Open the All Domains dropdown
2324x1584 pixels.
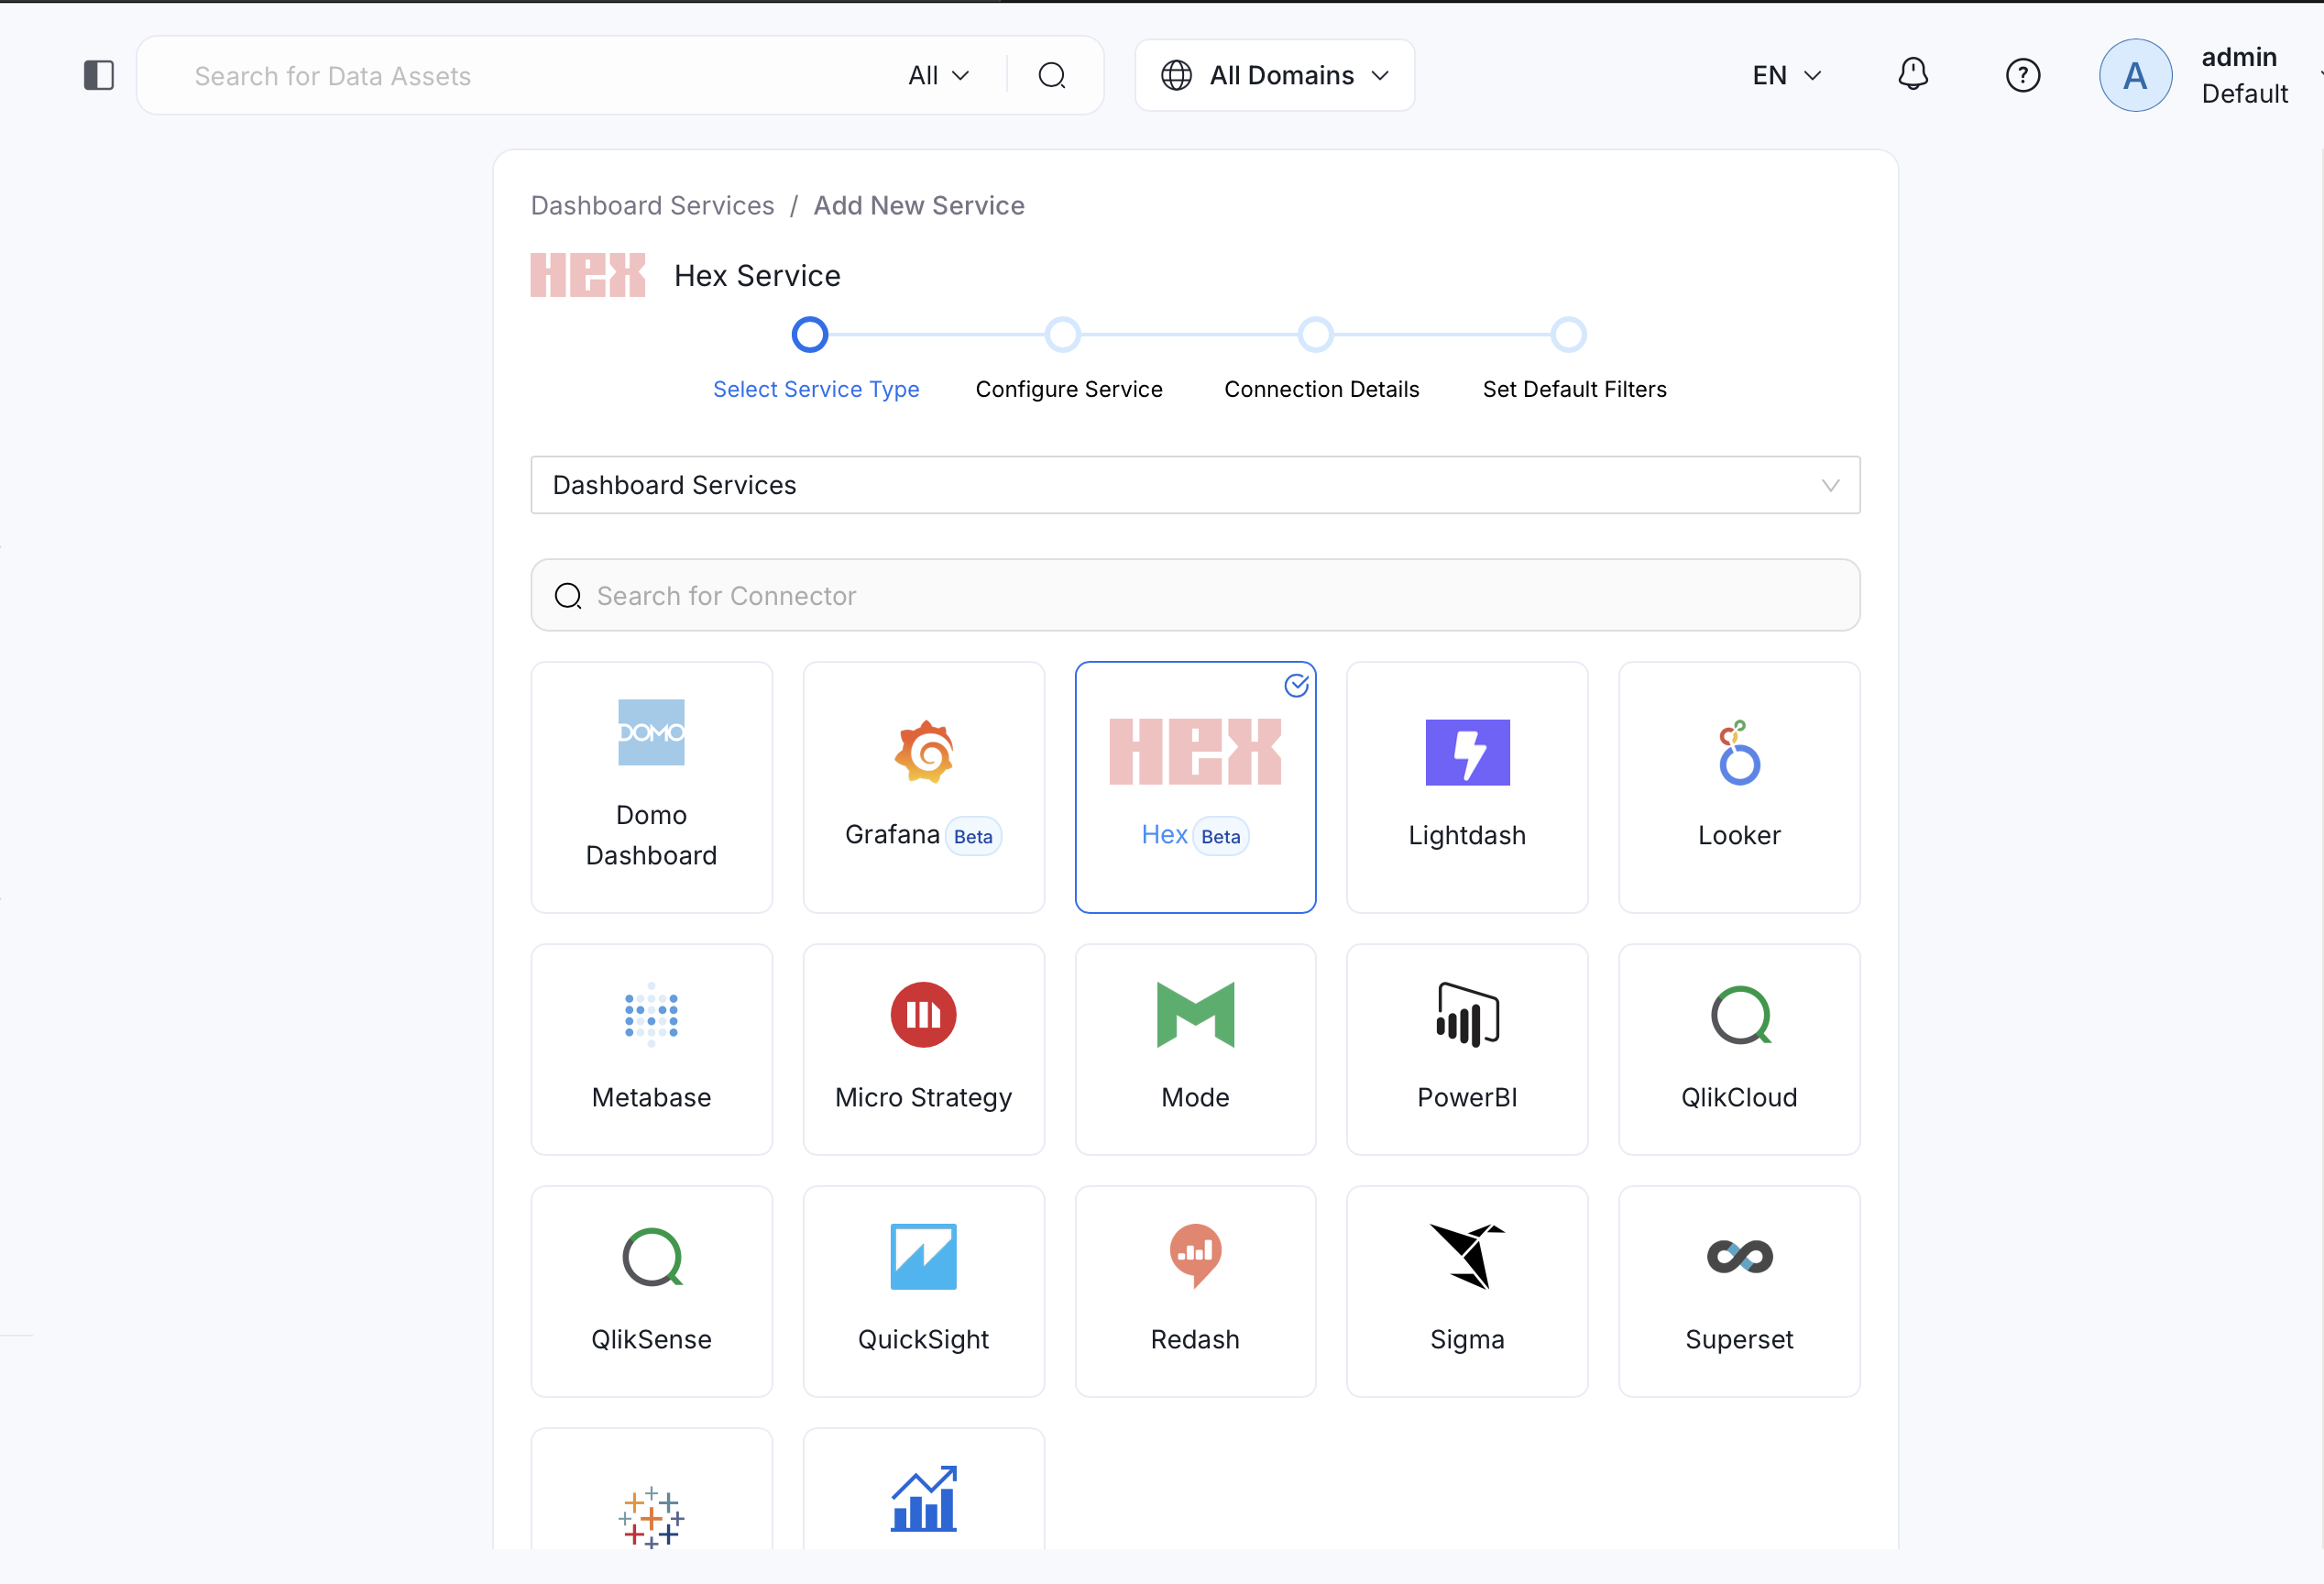[x=1274, y=75]
